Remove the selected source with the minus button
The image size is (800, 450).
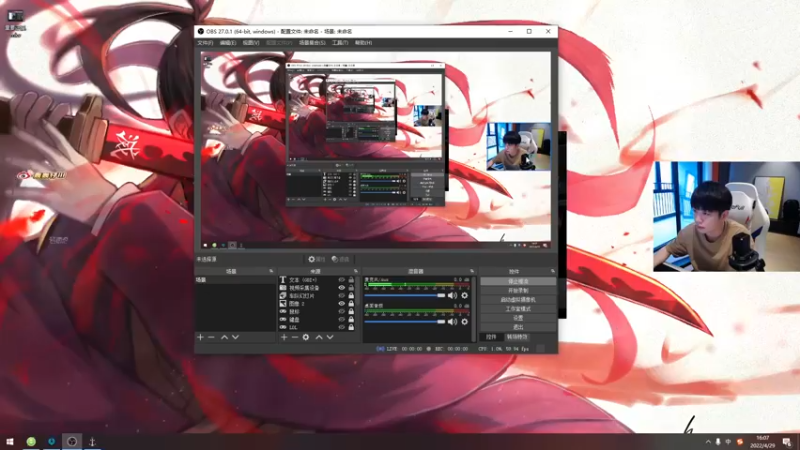coord(294,337)
